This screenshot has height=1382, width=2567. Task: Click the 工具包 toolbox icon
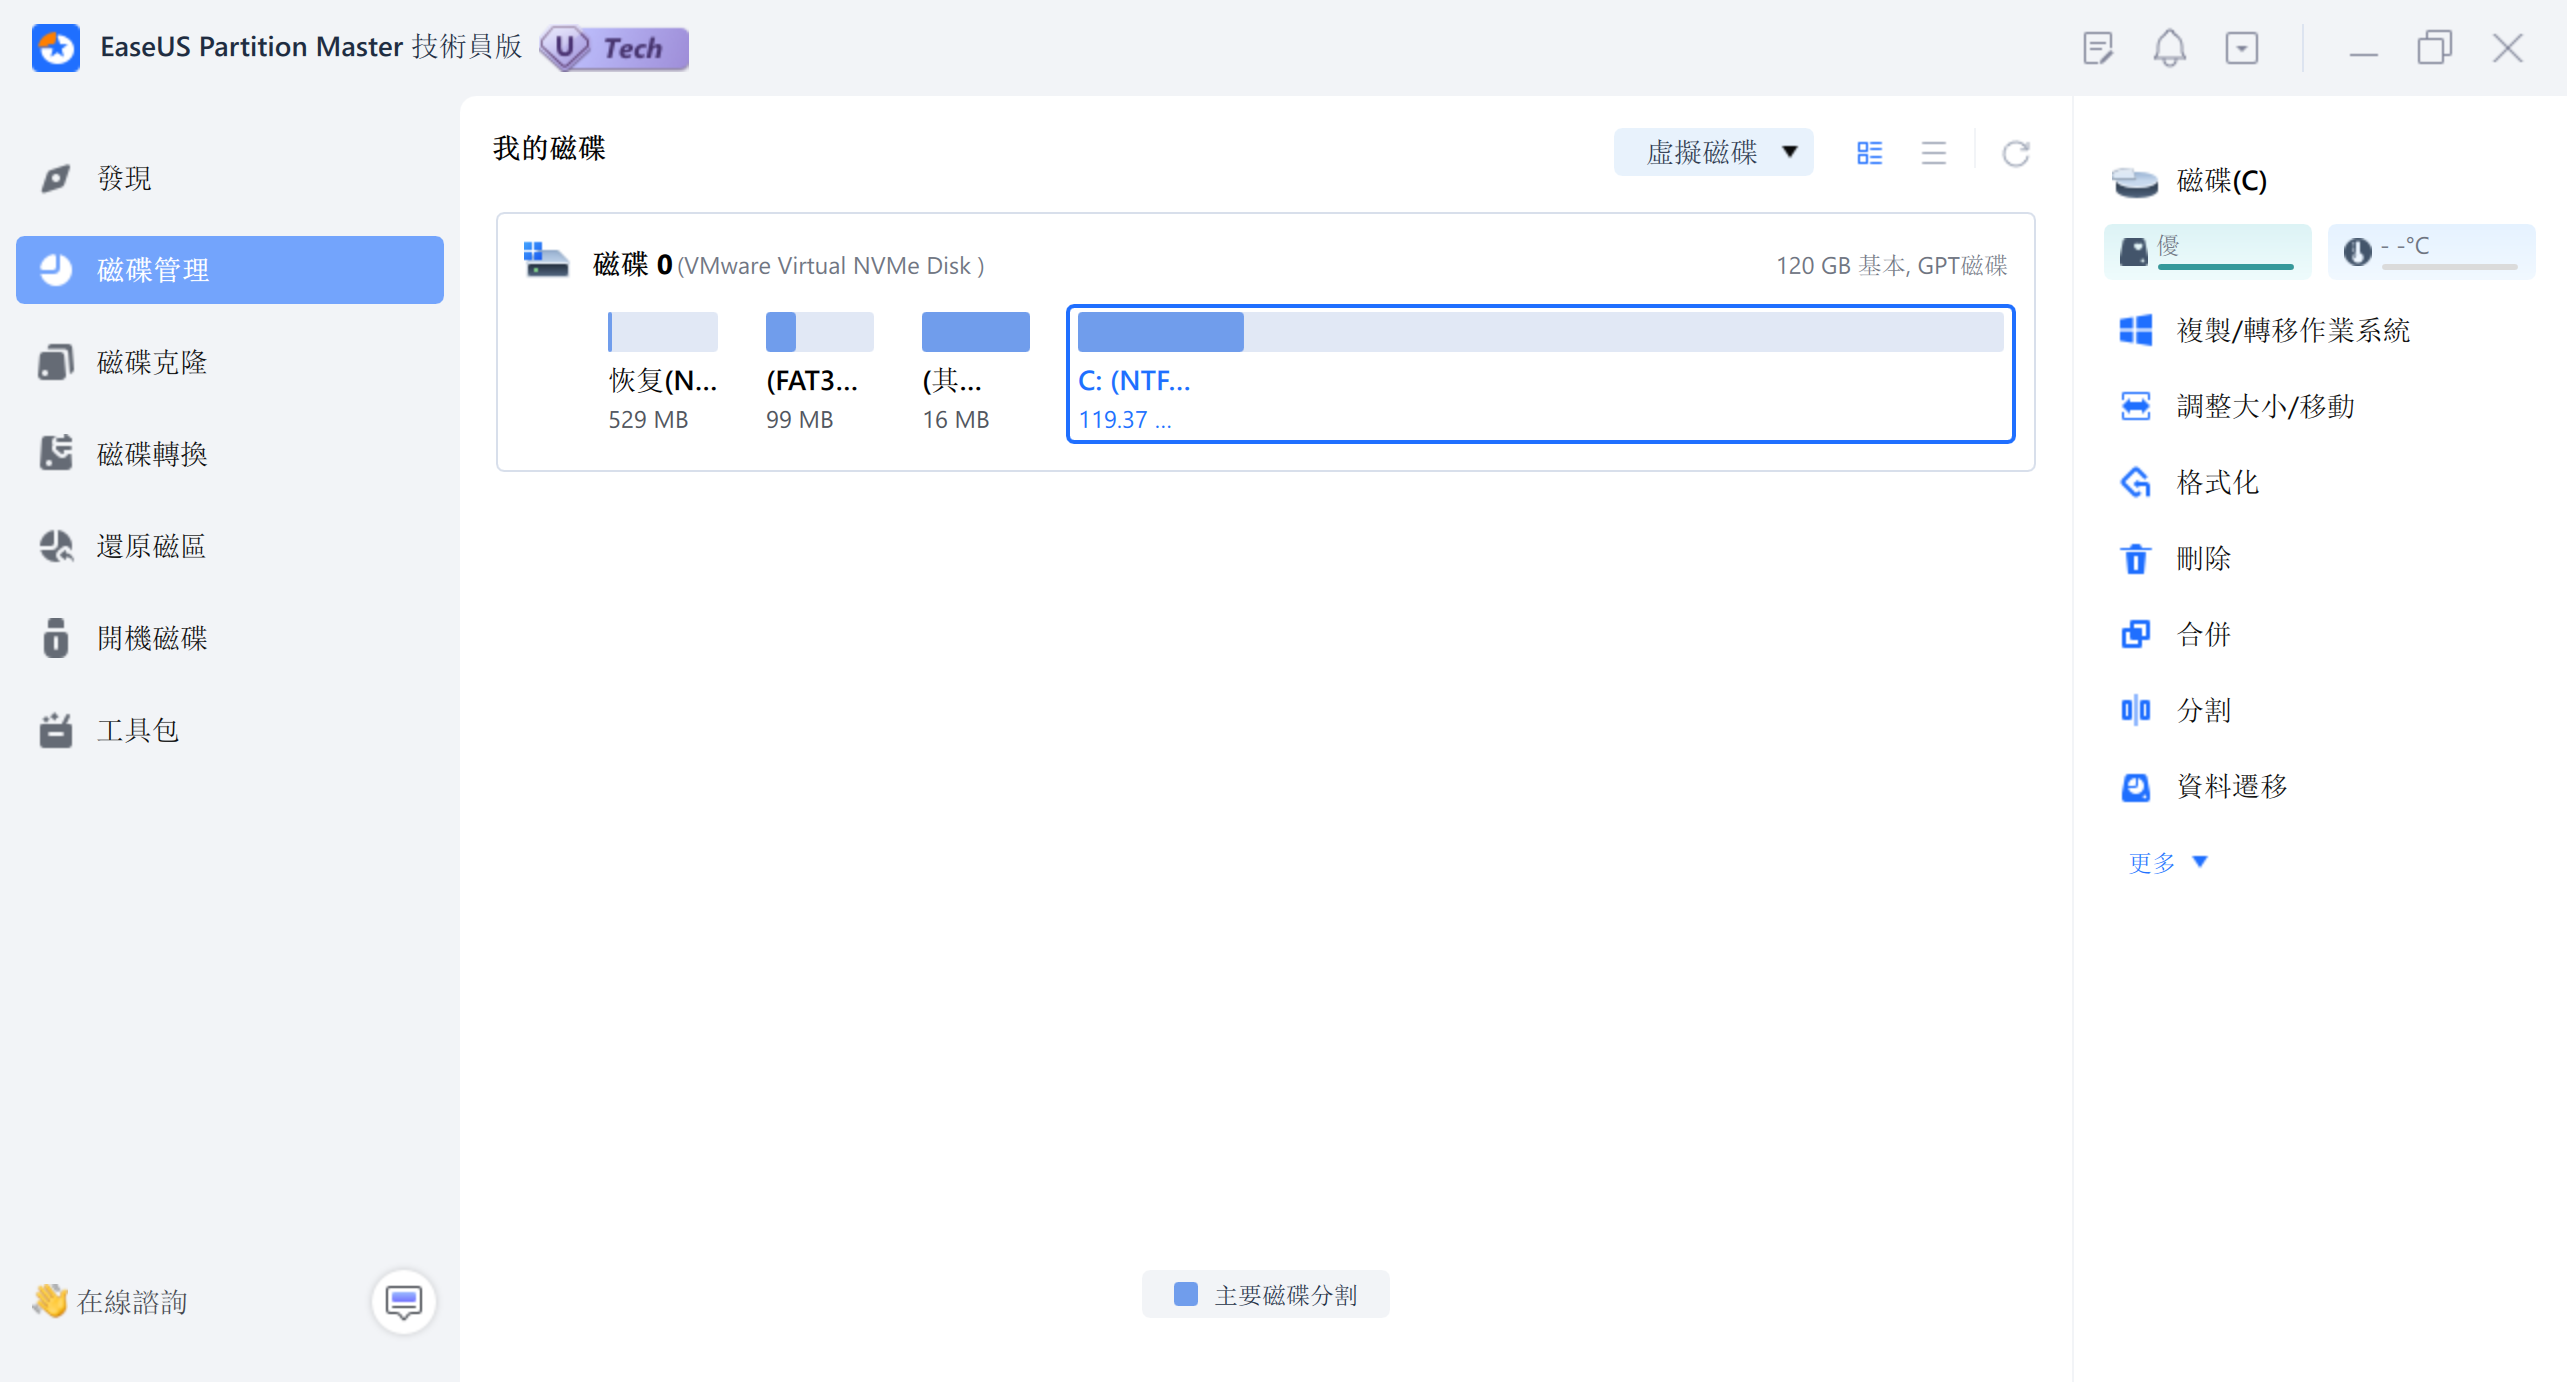click(56, 730)
